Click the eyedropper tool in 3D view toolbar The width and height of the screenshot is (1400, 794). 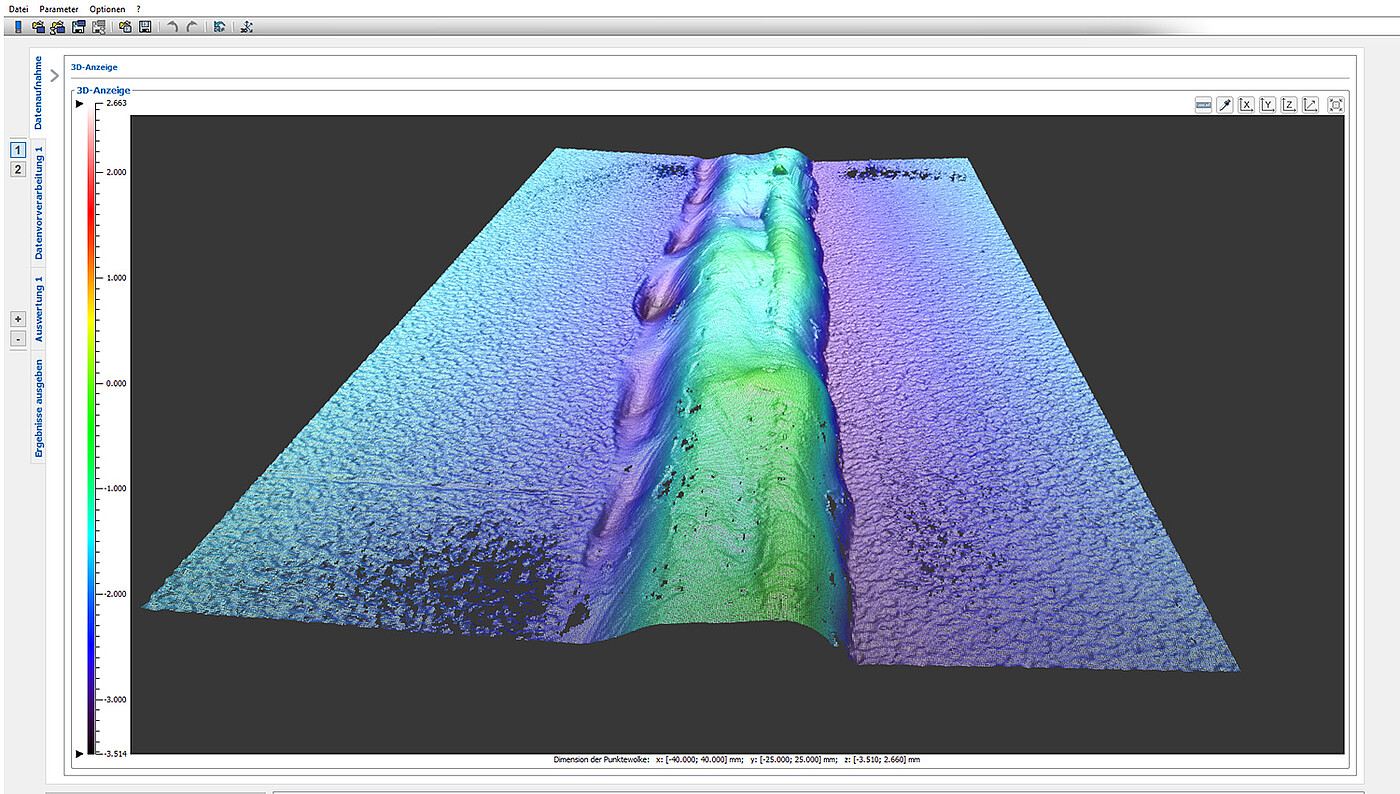(1225, 105)
